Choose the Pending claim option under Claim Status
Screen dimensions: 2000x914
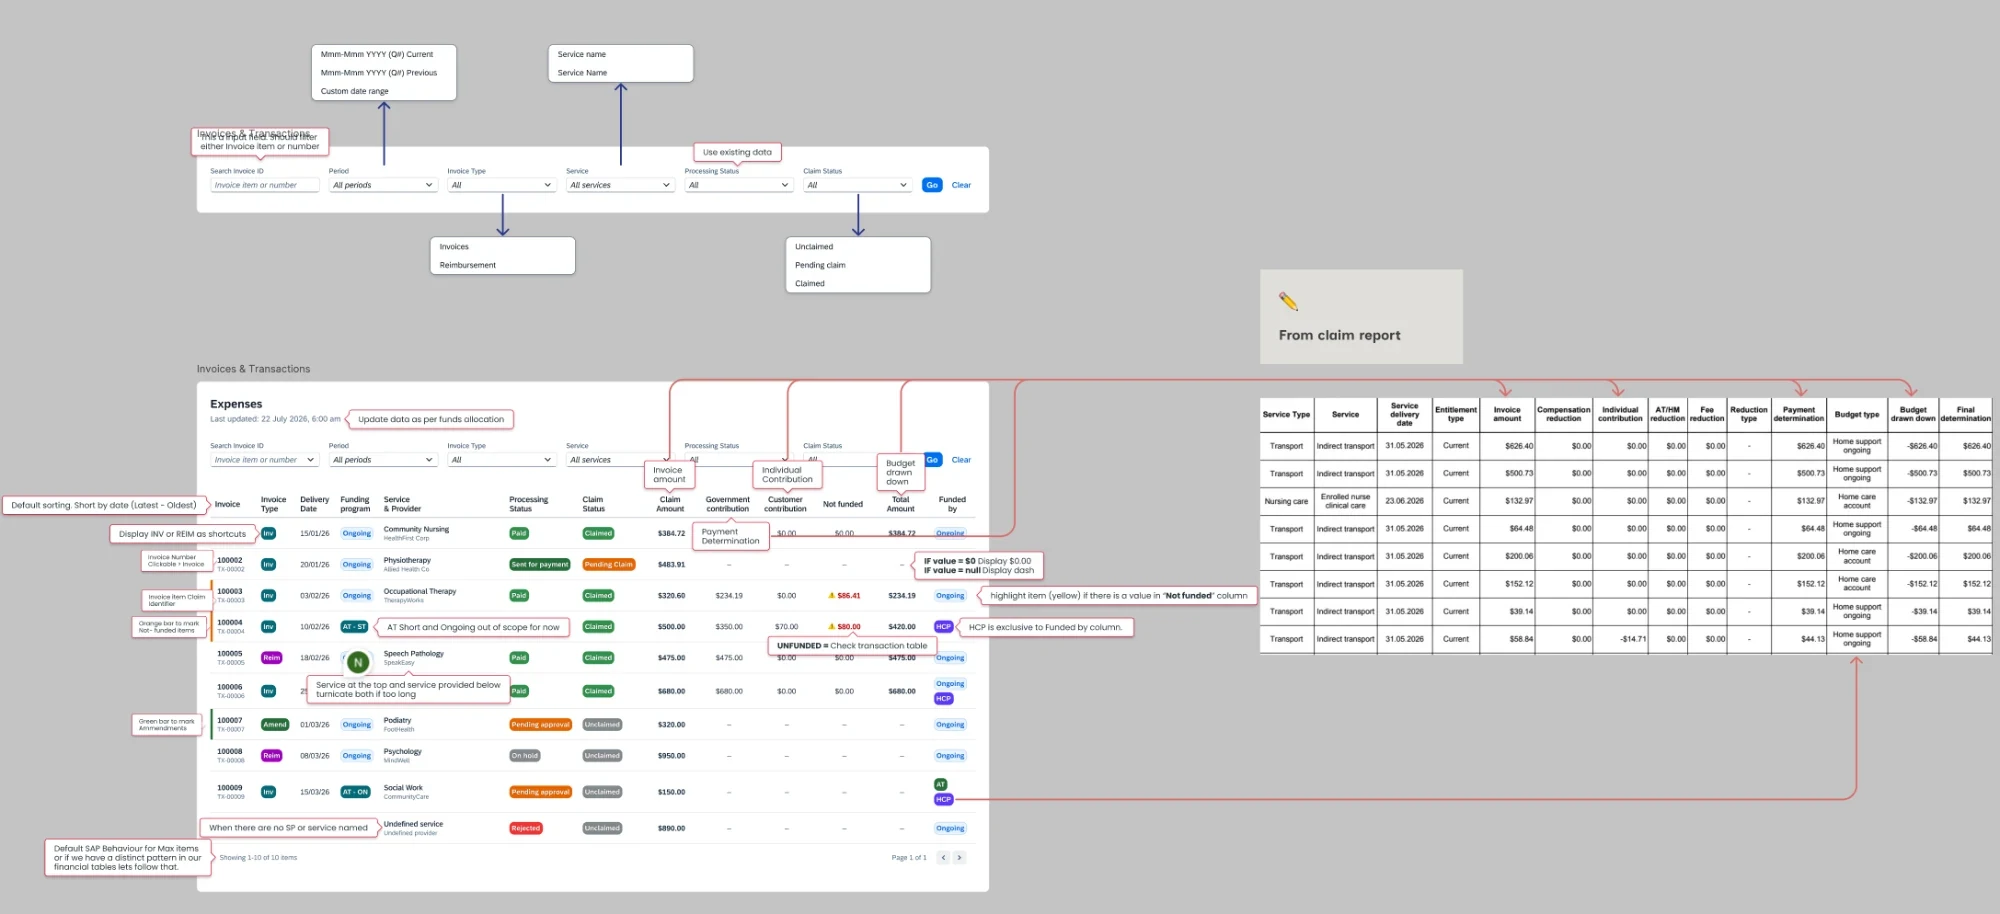pyautogui.click(x=820, y=265)
